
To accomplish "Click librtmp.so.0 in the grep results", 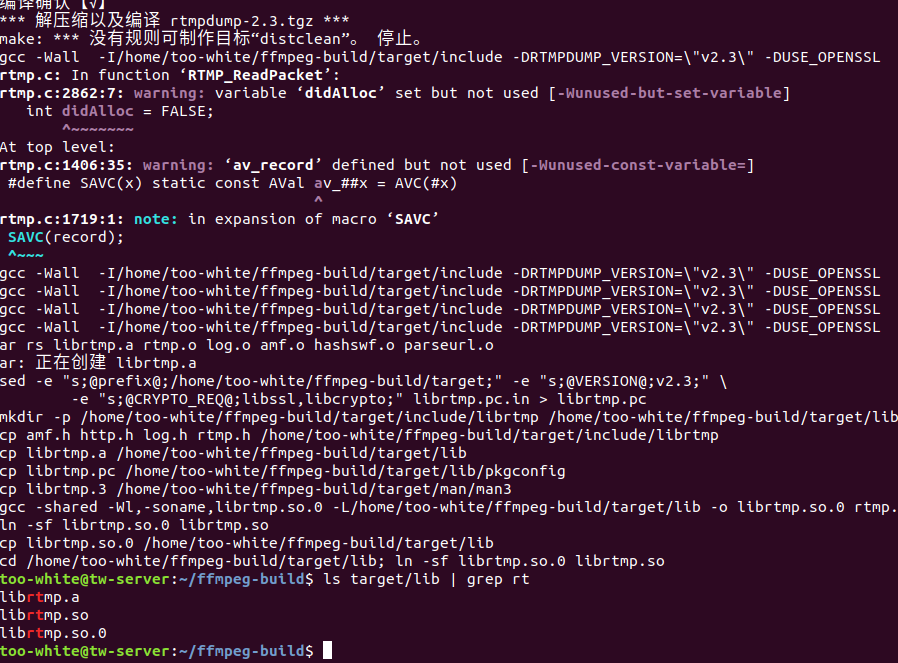I will (x=53, y=633).
